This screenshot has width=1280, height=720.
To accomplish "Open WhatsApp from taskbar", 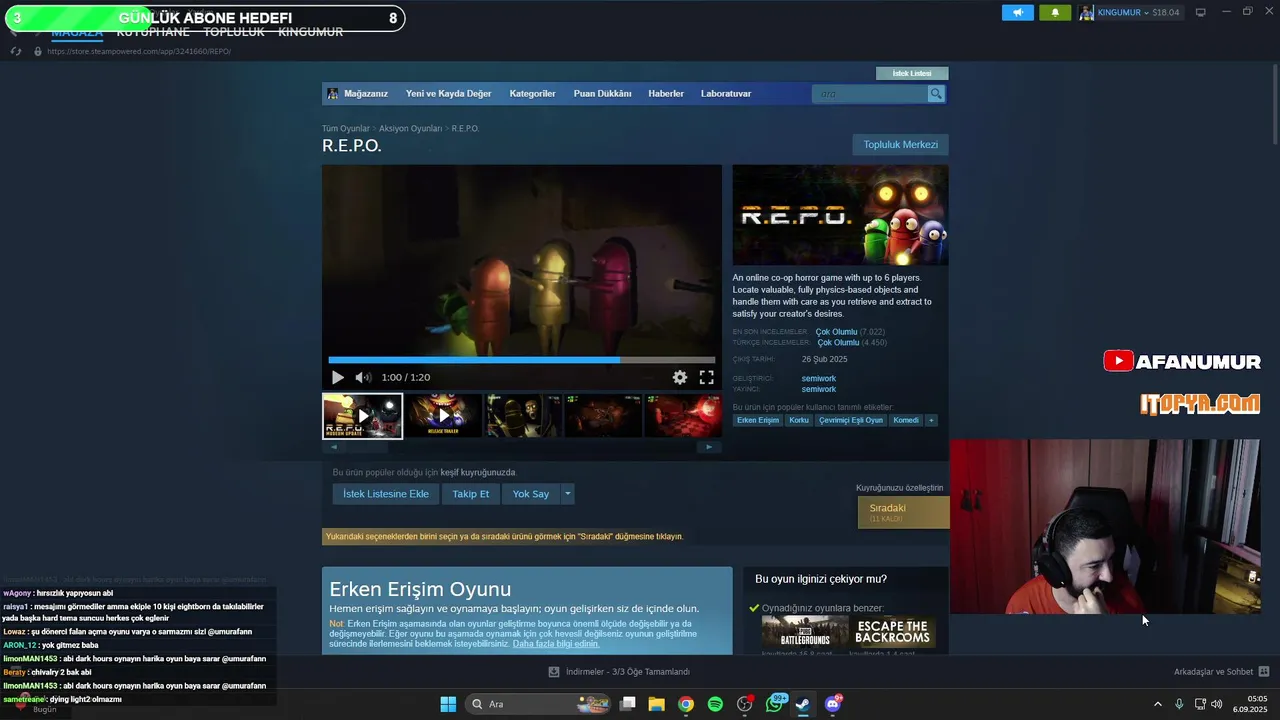I will [x=774, y=704].
